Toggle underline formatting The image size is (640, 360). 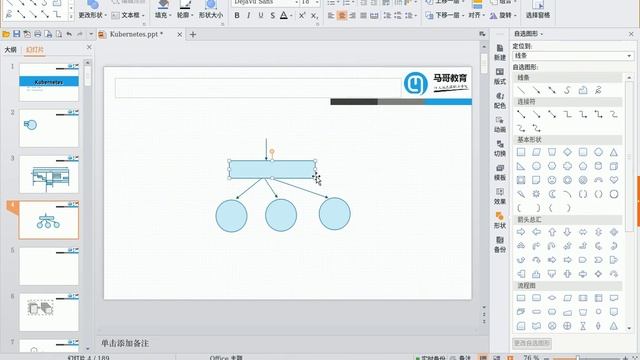(260, 16)
